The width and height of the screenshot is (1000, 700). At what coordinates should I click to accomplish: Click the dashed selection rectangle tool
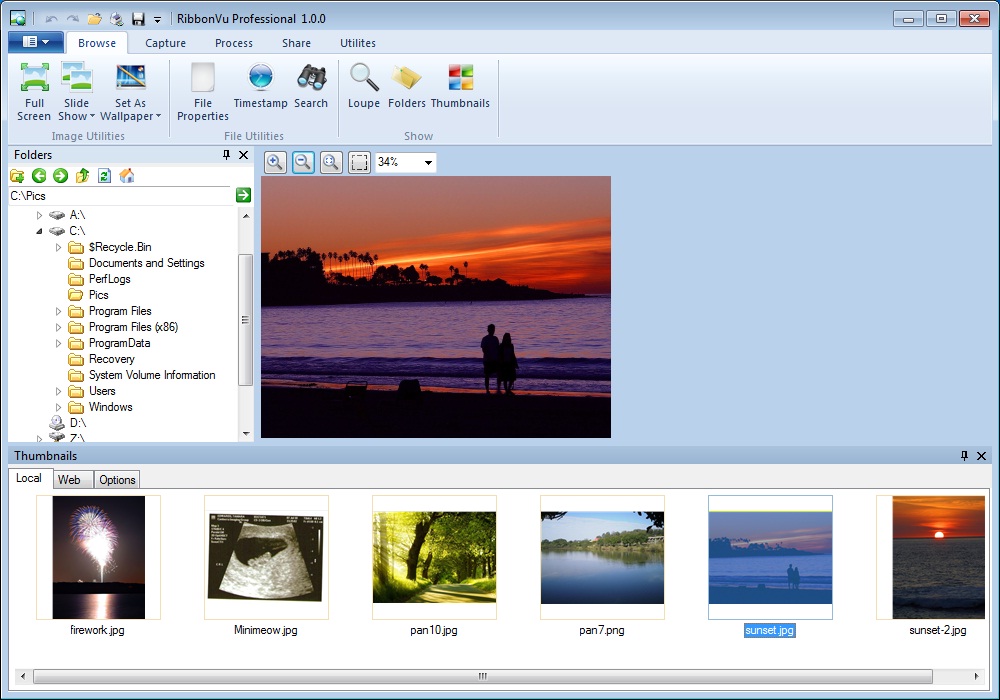[x=360, y=163]
